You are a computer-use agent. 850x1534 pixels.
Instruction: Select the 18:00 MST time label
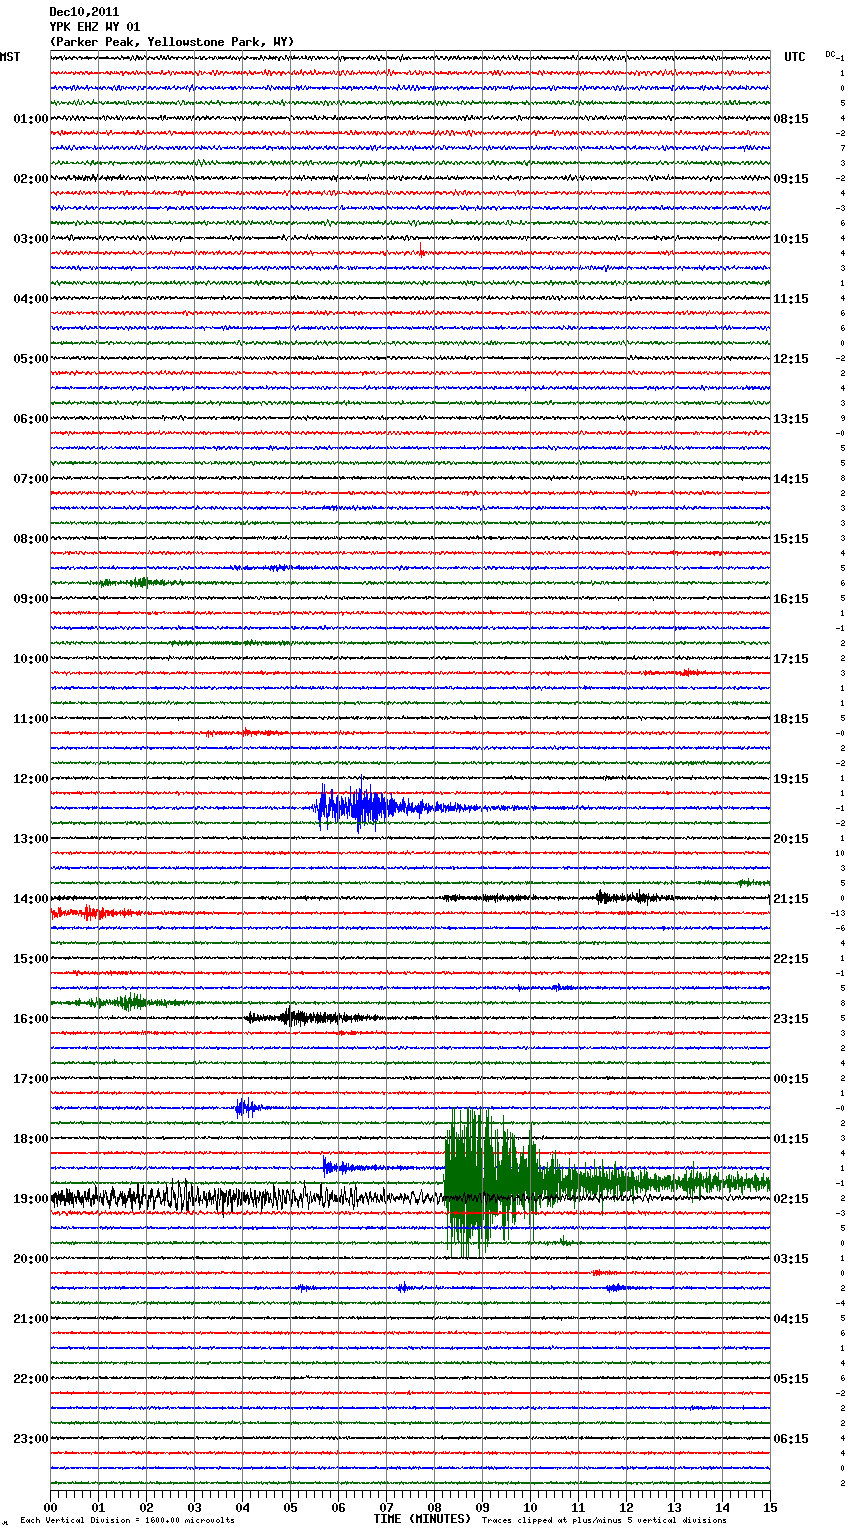tap(31, 1139)
